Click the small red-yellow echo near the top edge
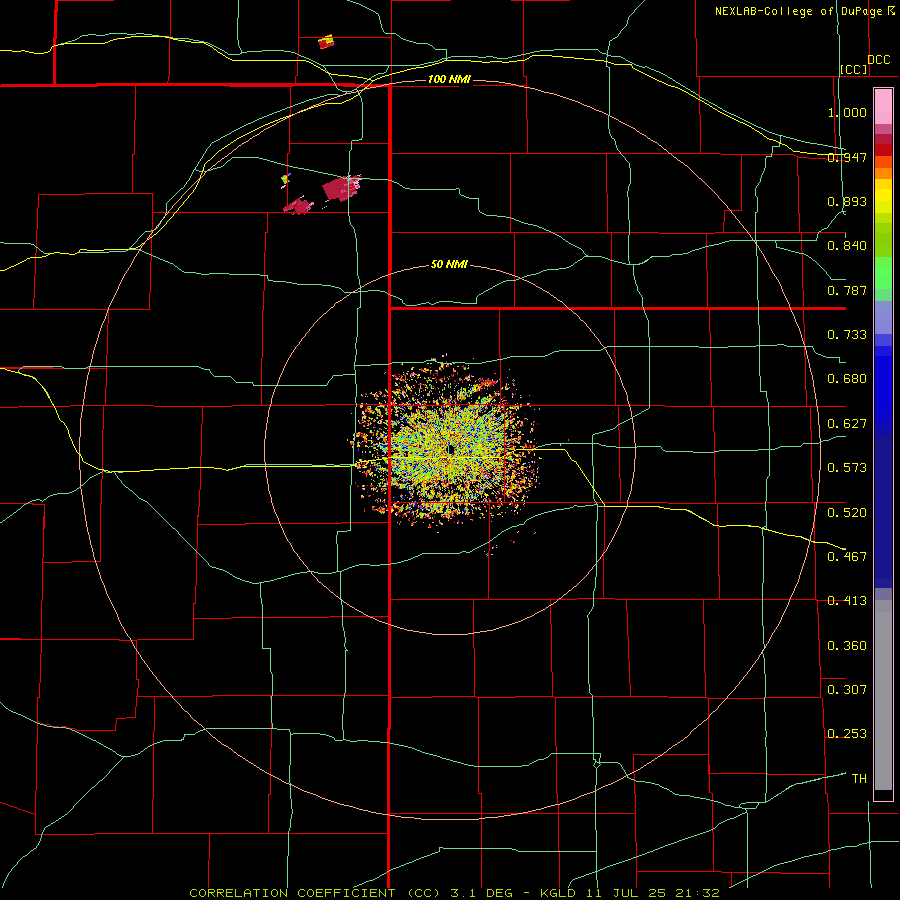 326,41
